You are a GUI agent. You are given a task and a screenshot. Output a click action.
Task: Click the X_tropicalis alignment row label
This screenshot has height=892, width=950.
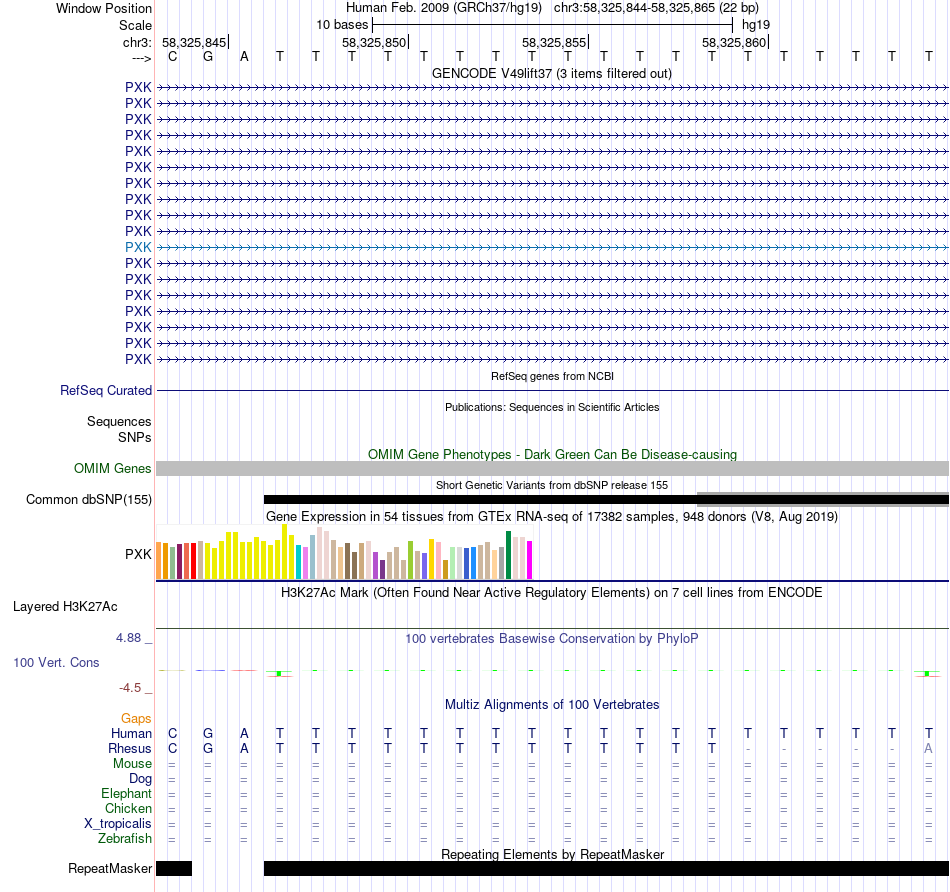pyautogui.click(x=118, y=824)
